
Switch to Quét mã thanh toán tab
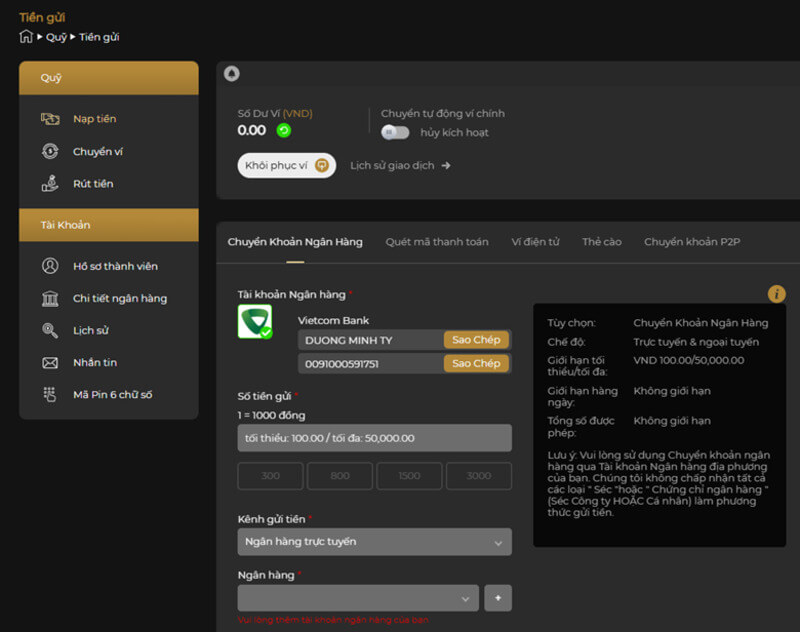point(437,242)
